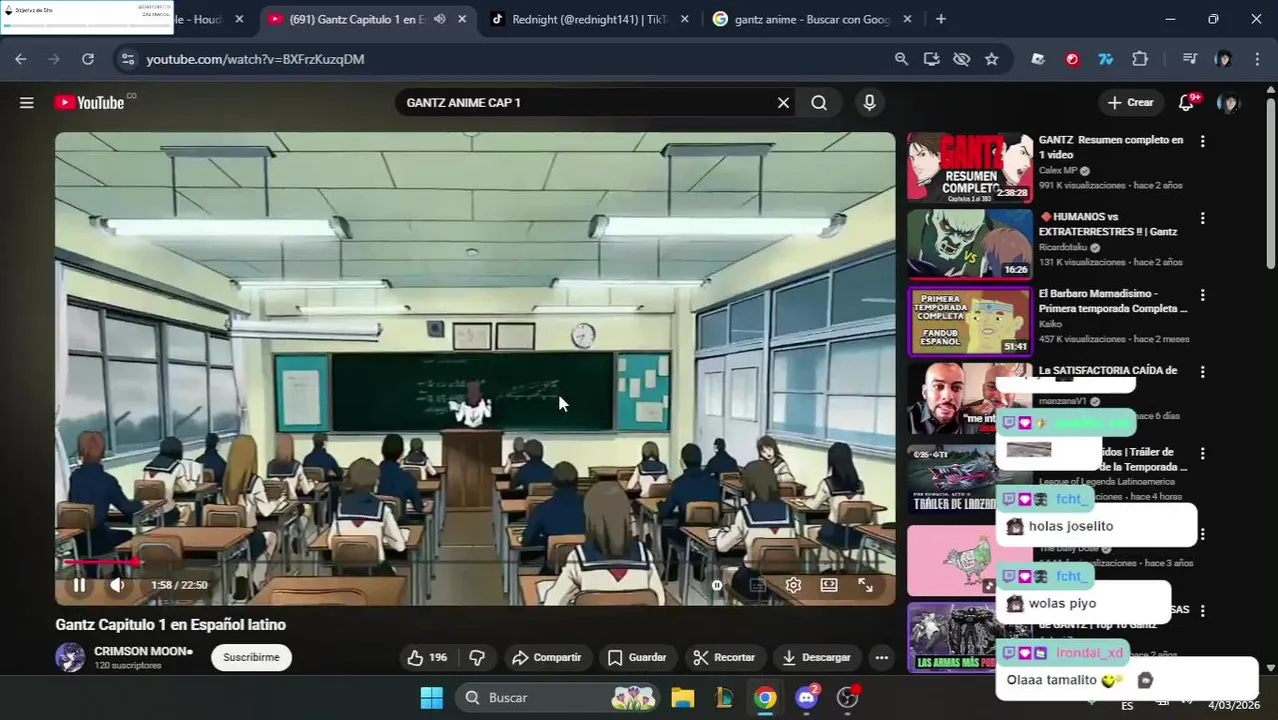This screenshot has height=720, width=1278.
Task: Open options for La SATISFACTORIA CAÍDA video
Action: (x=1203, y=371)
